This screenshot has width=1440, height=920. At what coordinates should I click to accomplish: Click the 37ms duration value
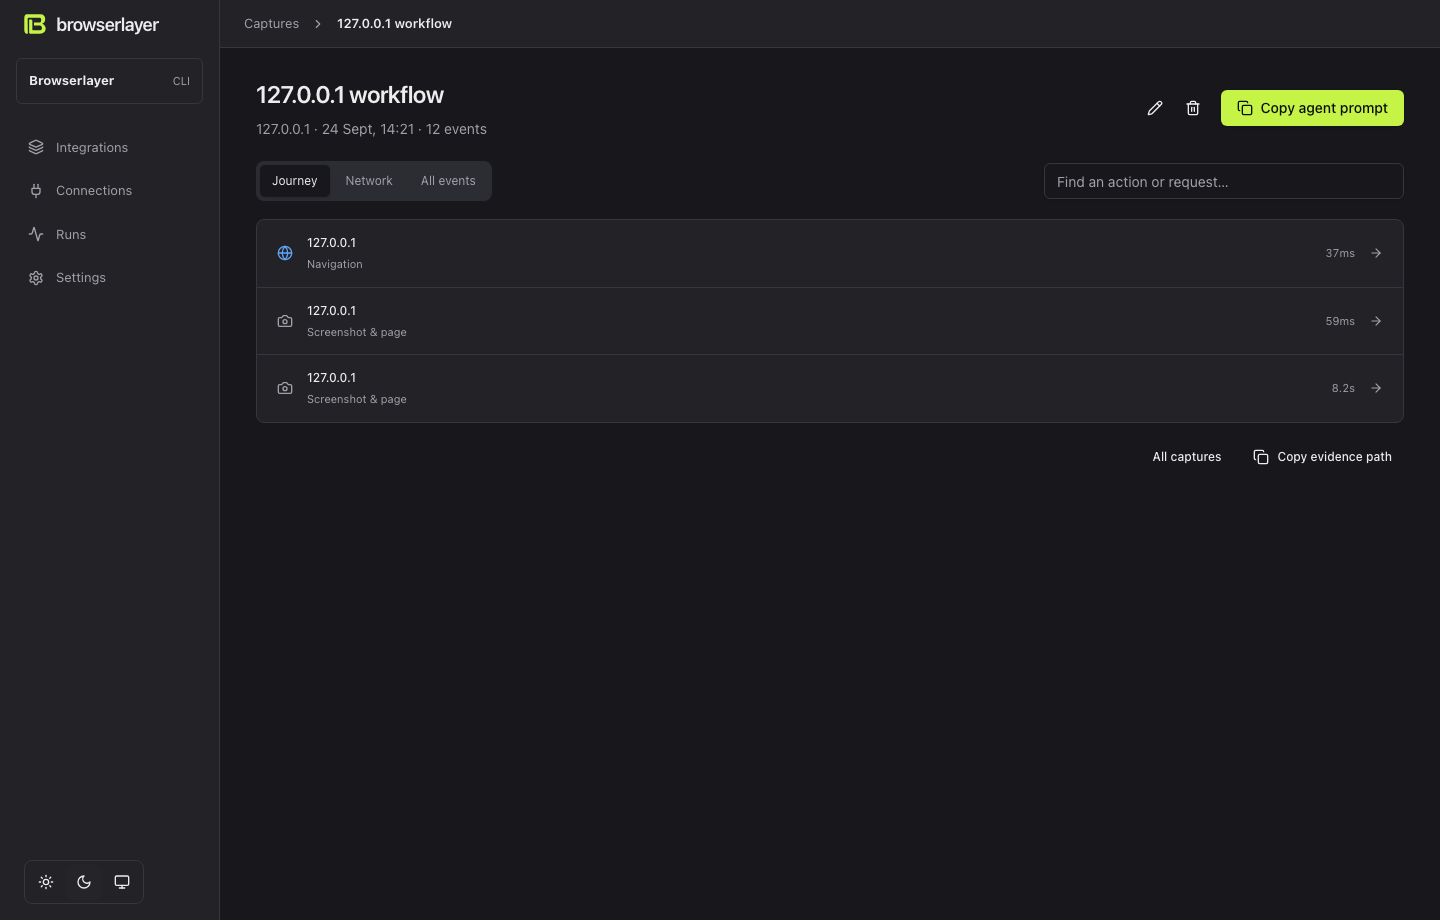click(x=1340, y=253)
